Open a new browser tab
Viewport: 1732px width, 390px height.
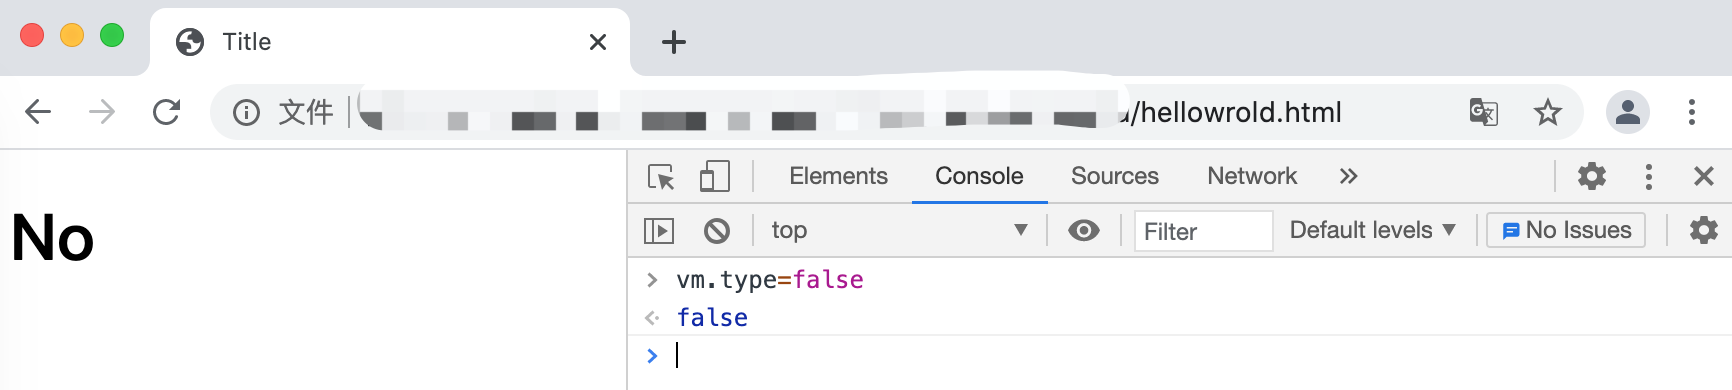674,42
